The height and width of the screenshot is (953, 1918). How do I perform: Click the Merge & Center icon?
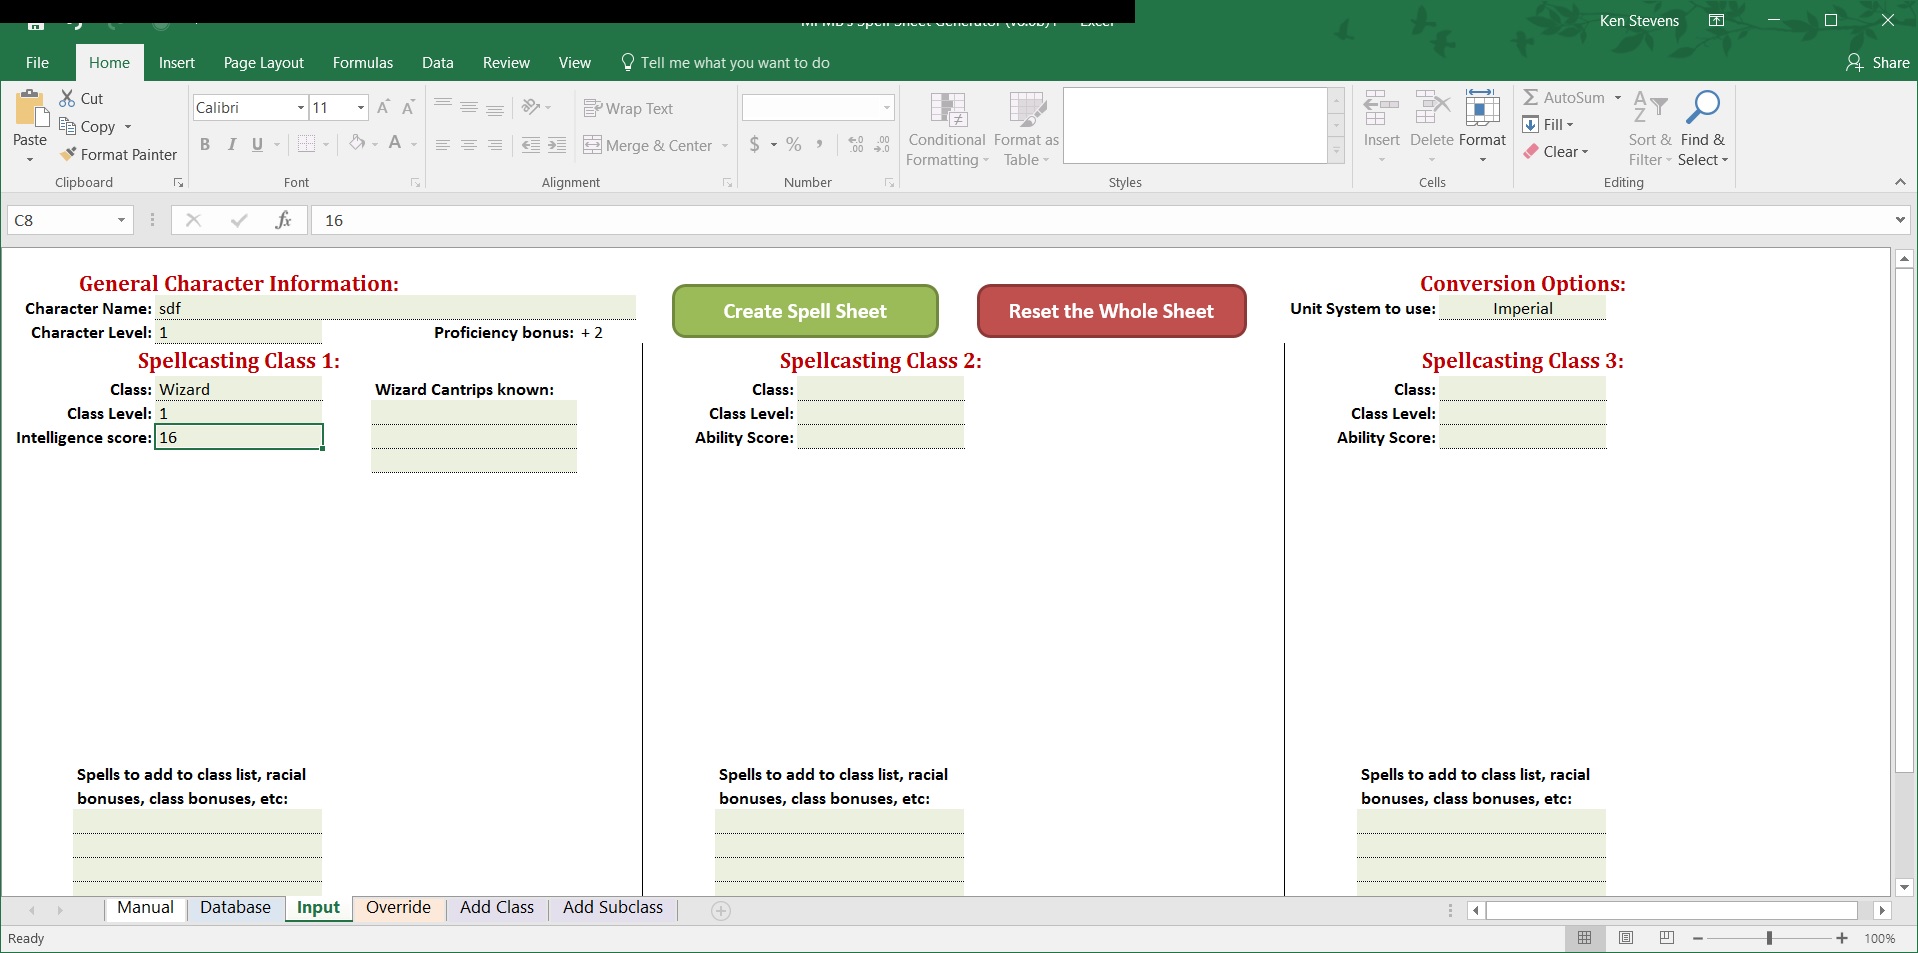click(x=593, y=146)
